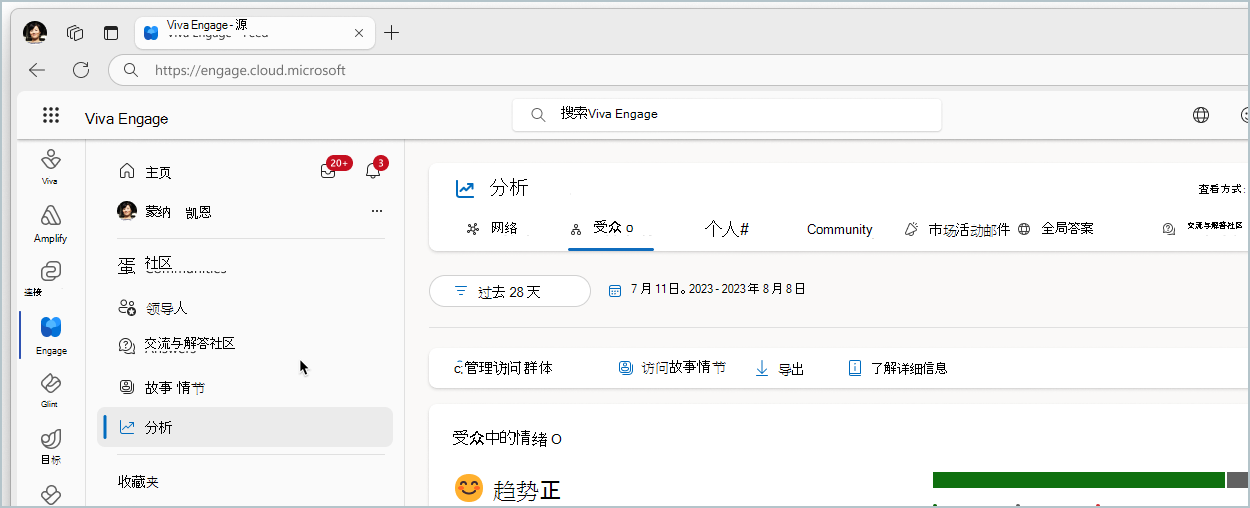Open Glint in the left rail
This screenshot has height=508, width=1250.
[50, 392]
